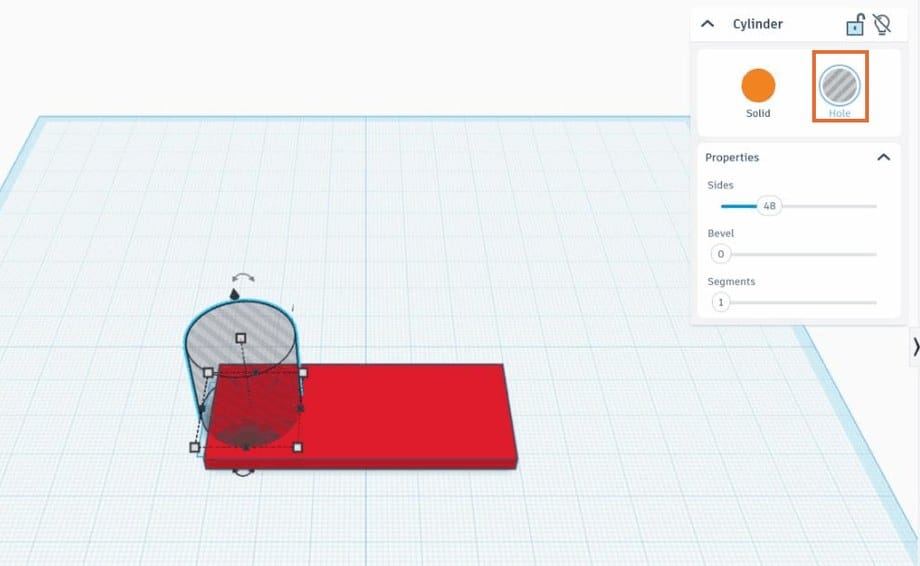Click the front-left corner resize handle
920x566 pixels.
point(195,448)
